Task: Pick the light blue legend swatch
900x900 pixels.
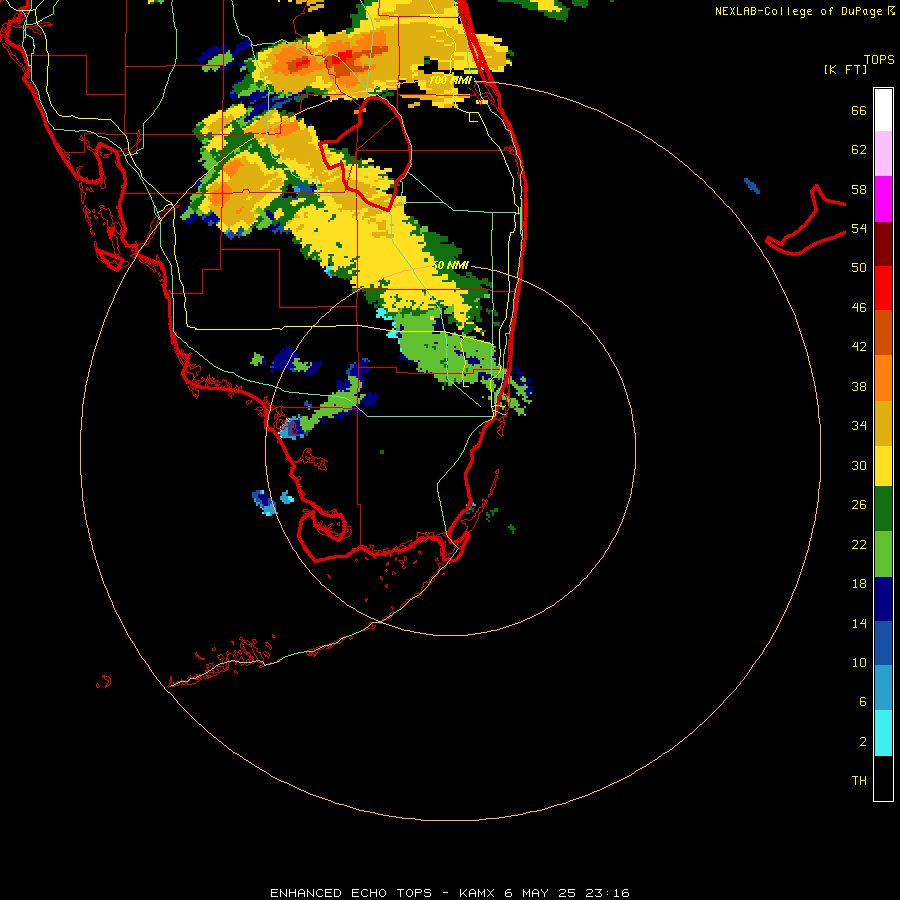Action: click(x=883, y=688)
